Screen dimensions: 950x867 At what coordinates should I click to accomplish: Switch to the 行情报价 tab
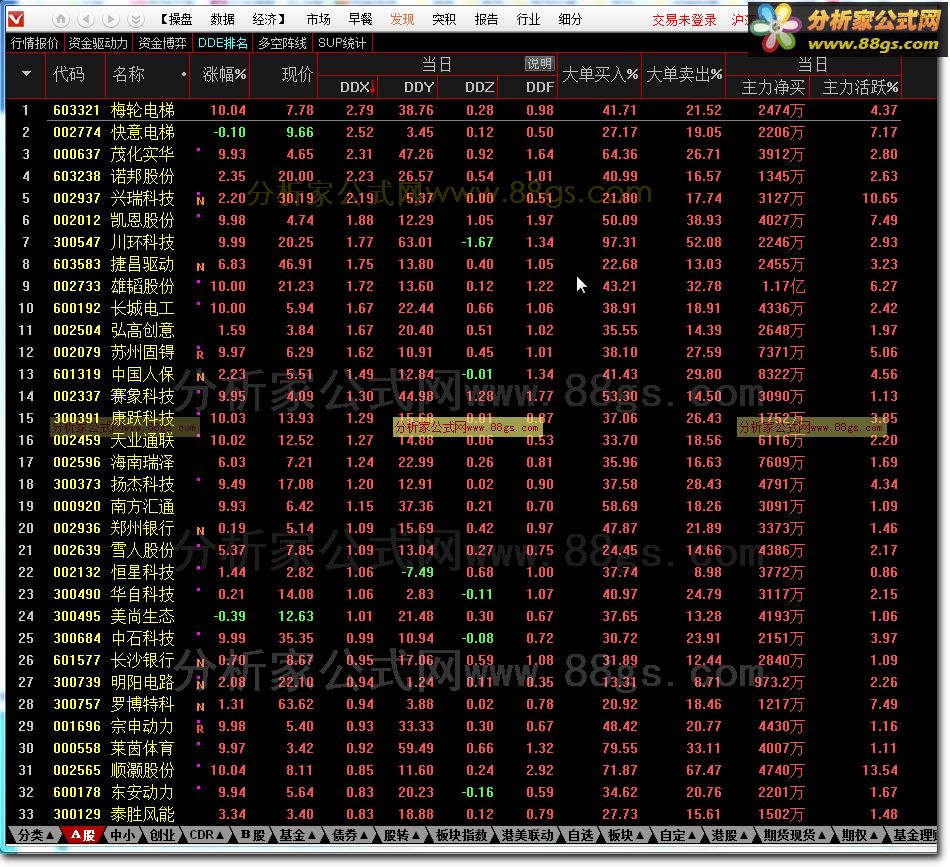point(35,43)
